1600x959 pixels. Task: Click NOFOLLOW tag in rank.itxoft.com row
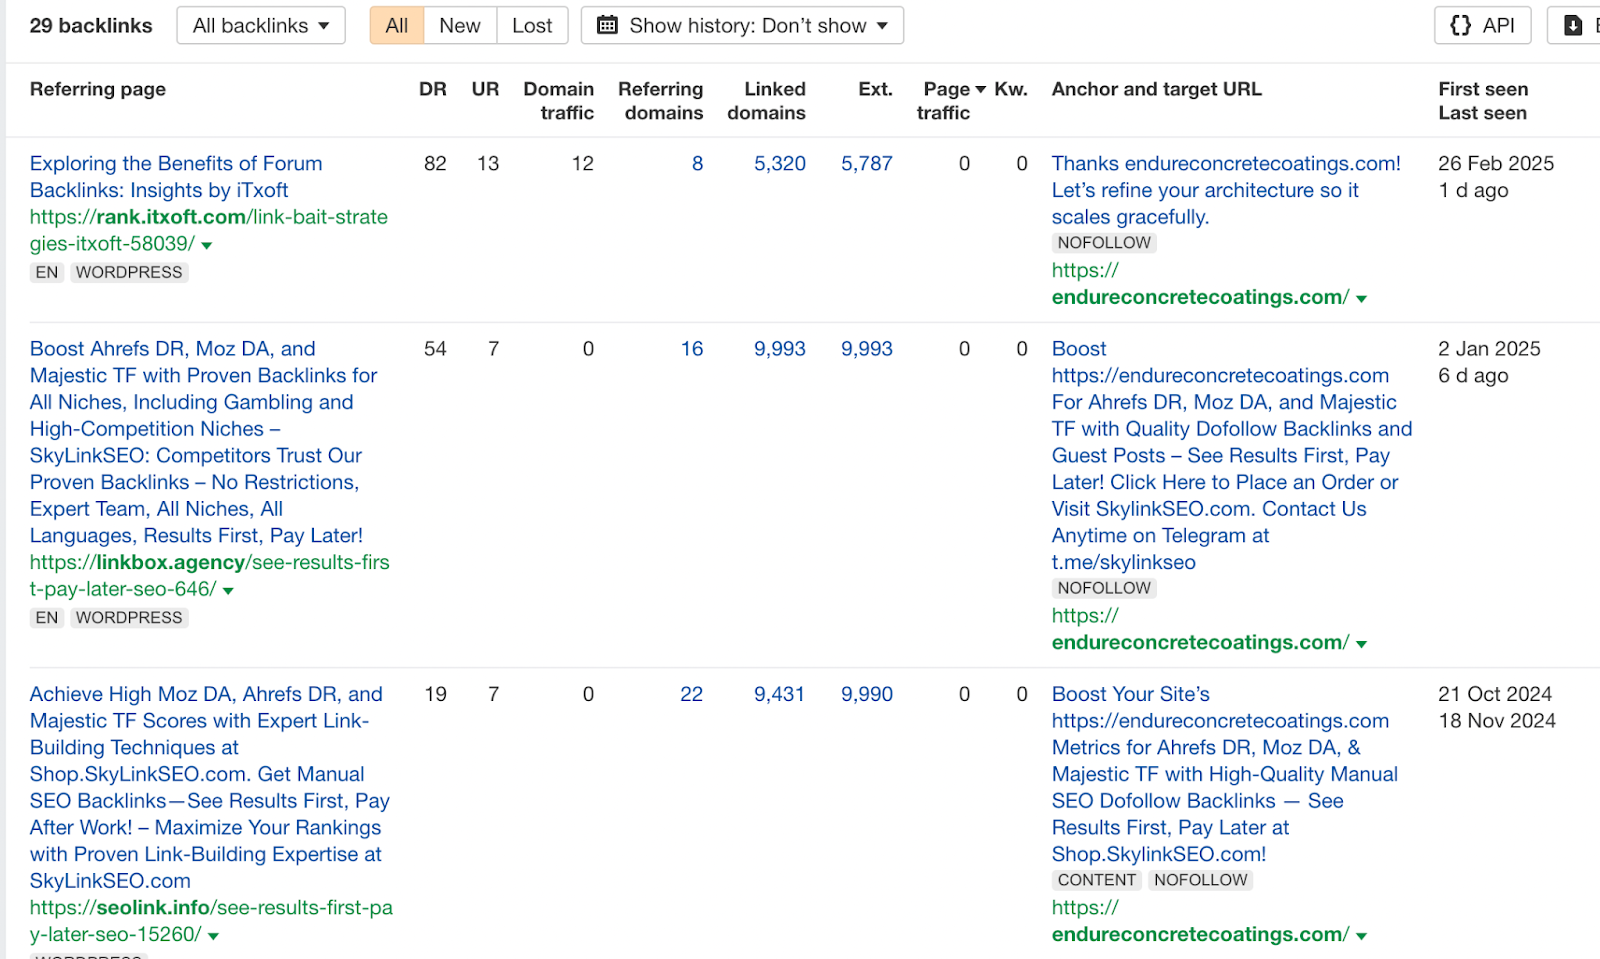tap(1104, 242)
